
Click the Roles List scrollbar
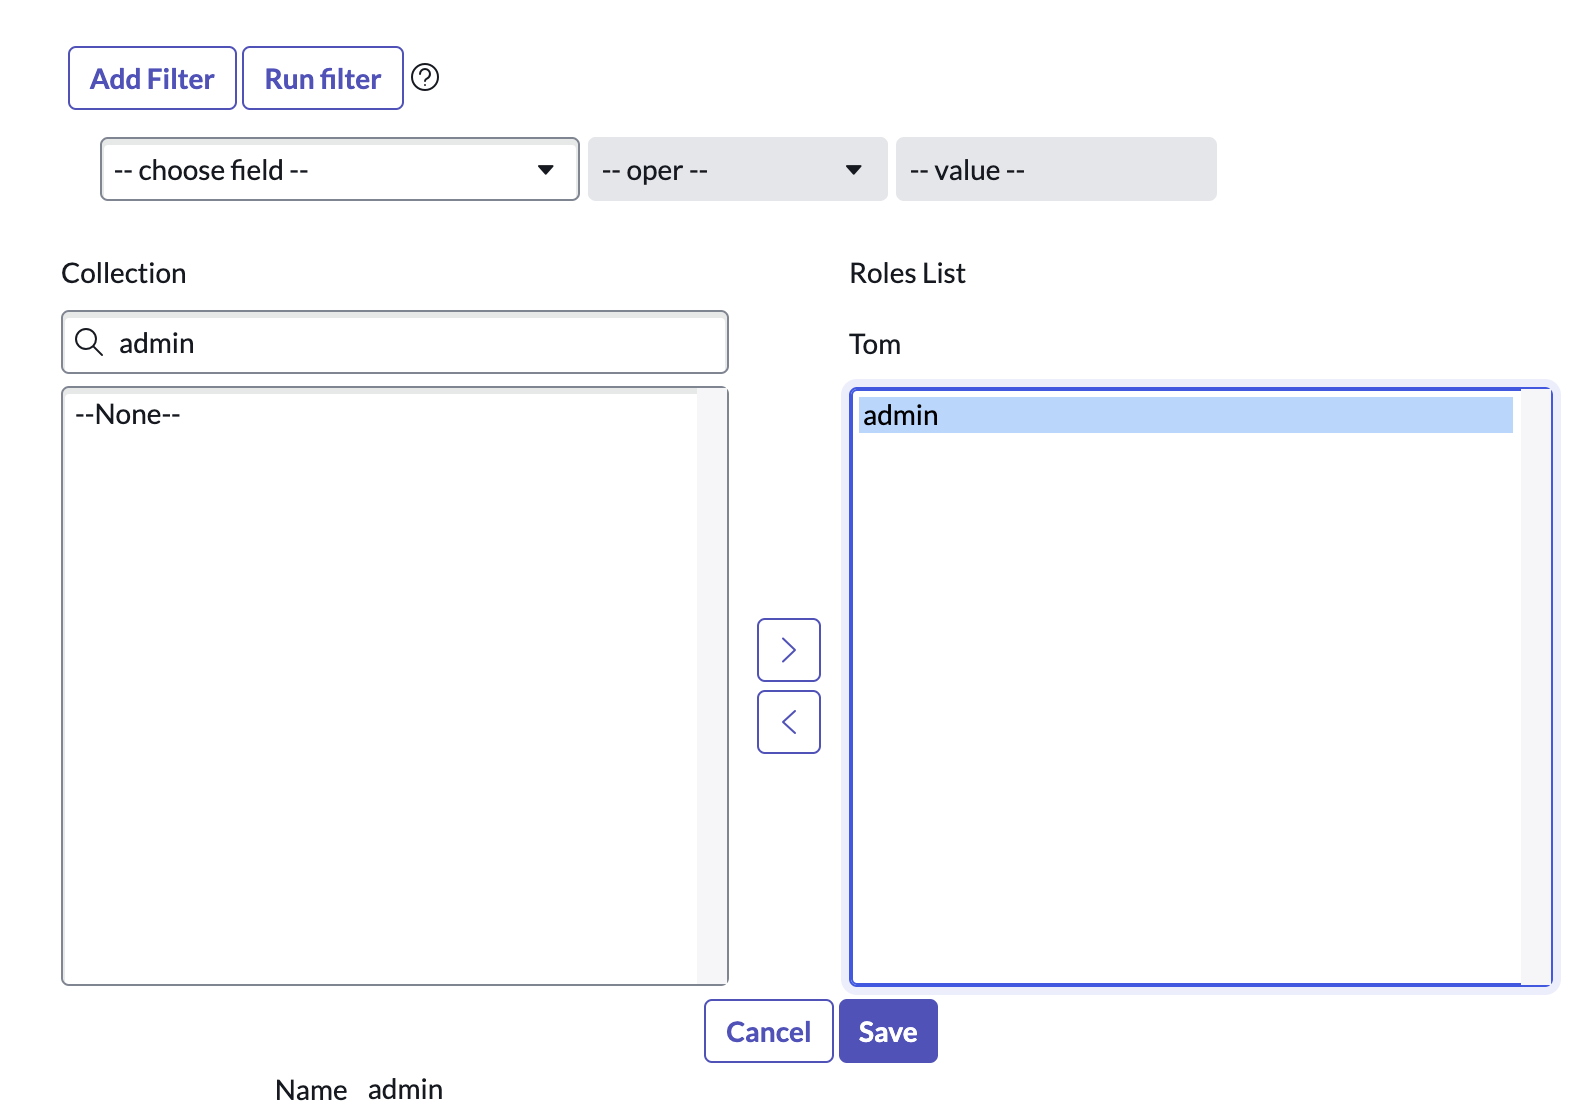(1535, 687)
